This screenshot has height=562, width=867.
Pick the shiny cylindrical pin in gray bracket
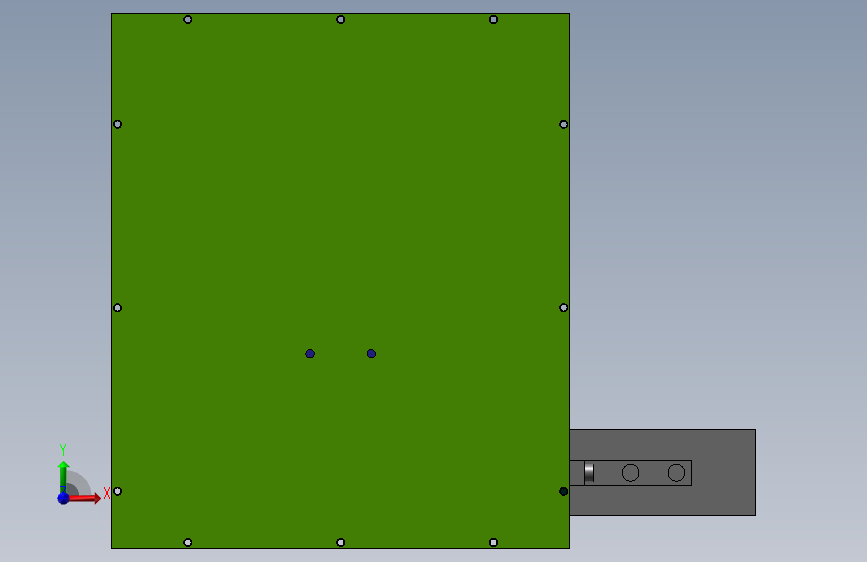589,473
